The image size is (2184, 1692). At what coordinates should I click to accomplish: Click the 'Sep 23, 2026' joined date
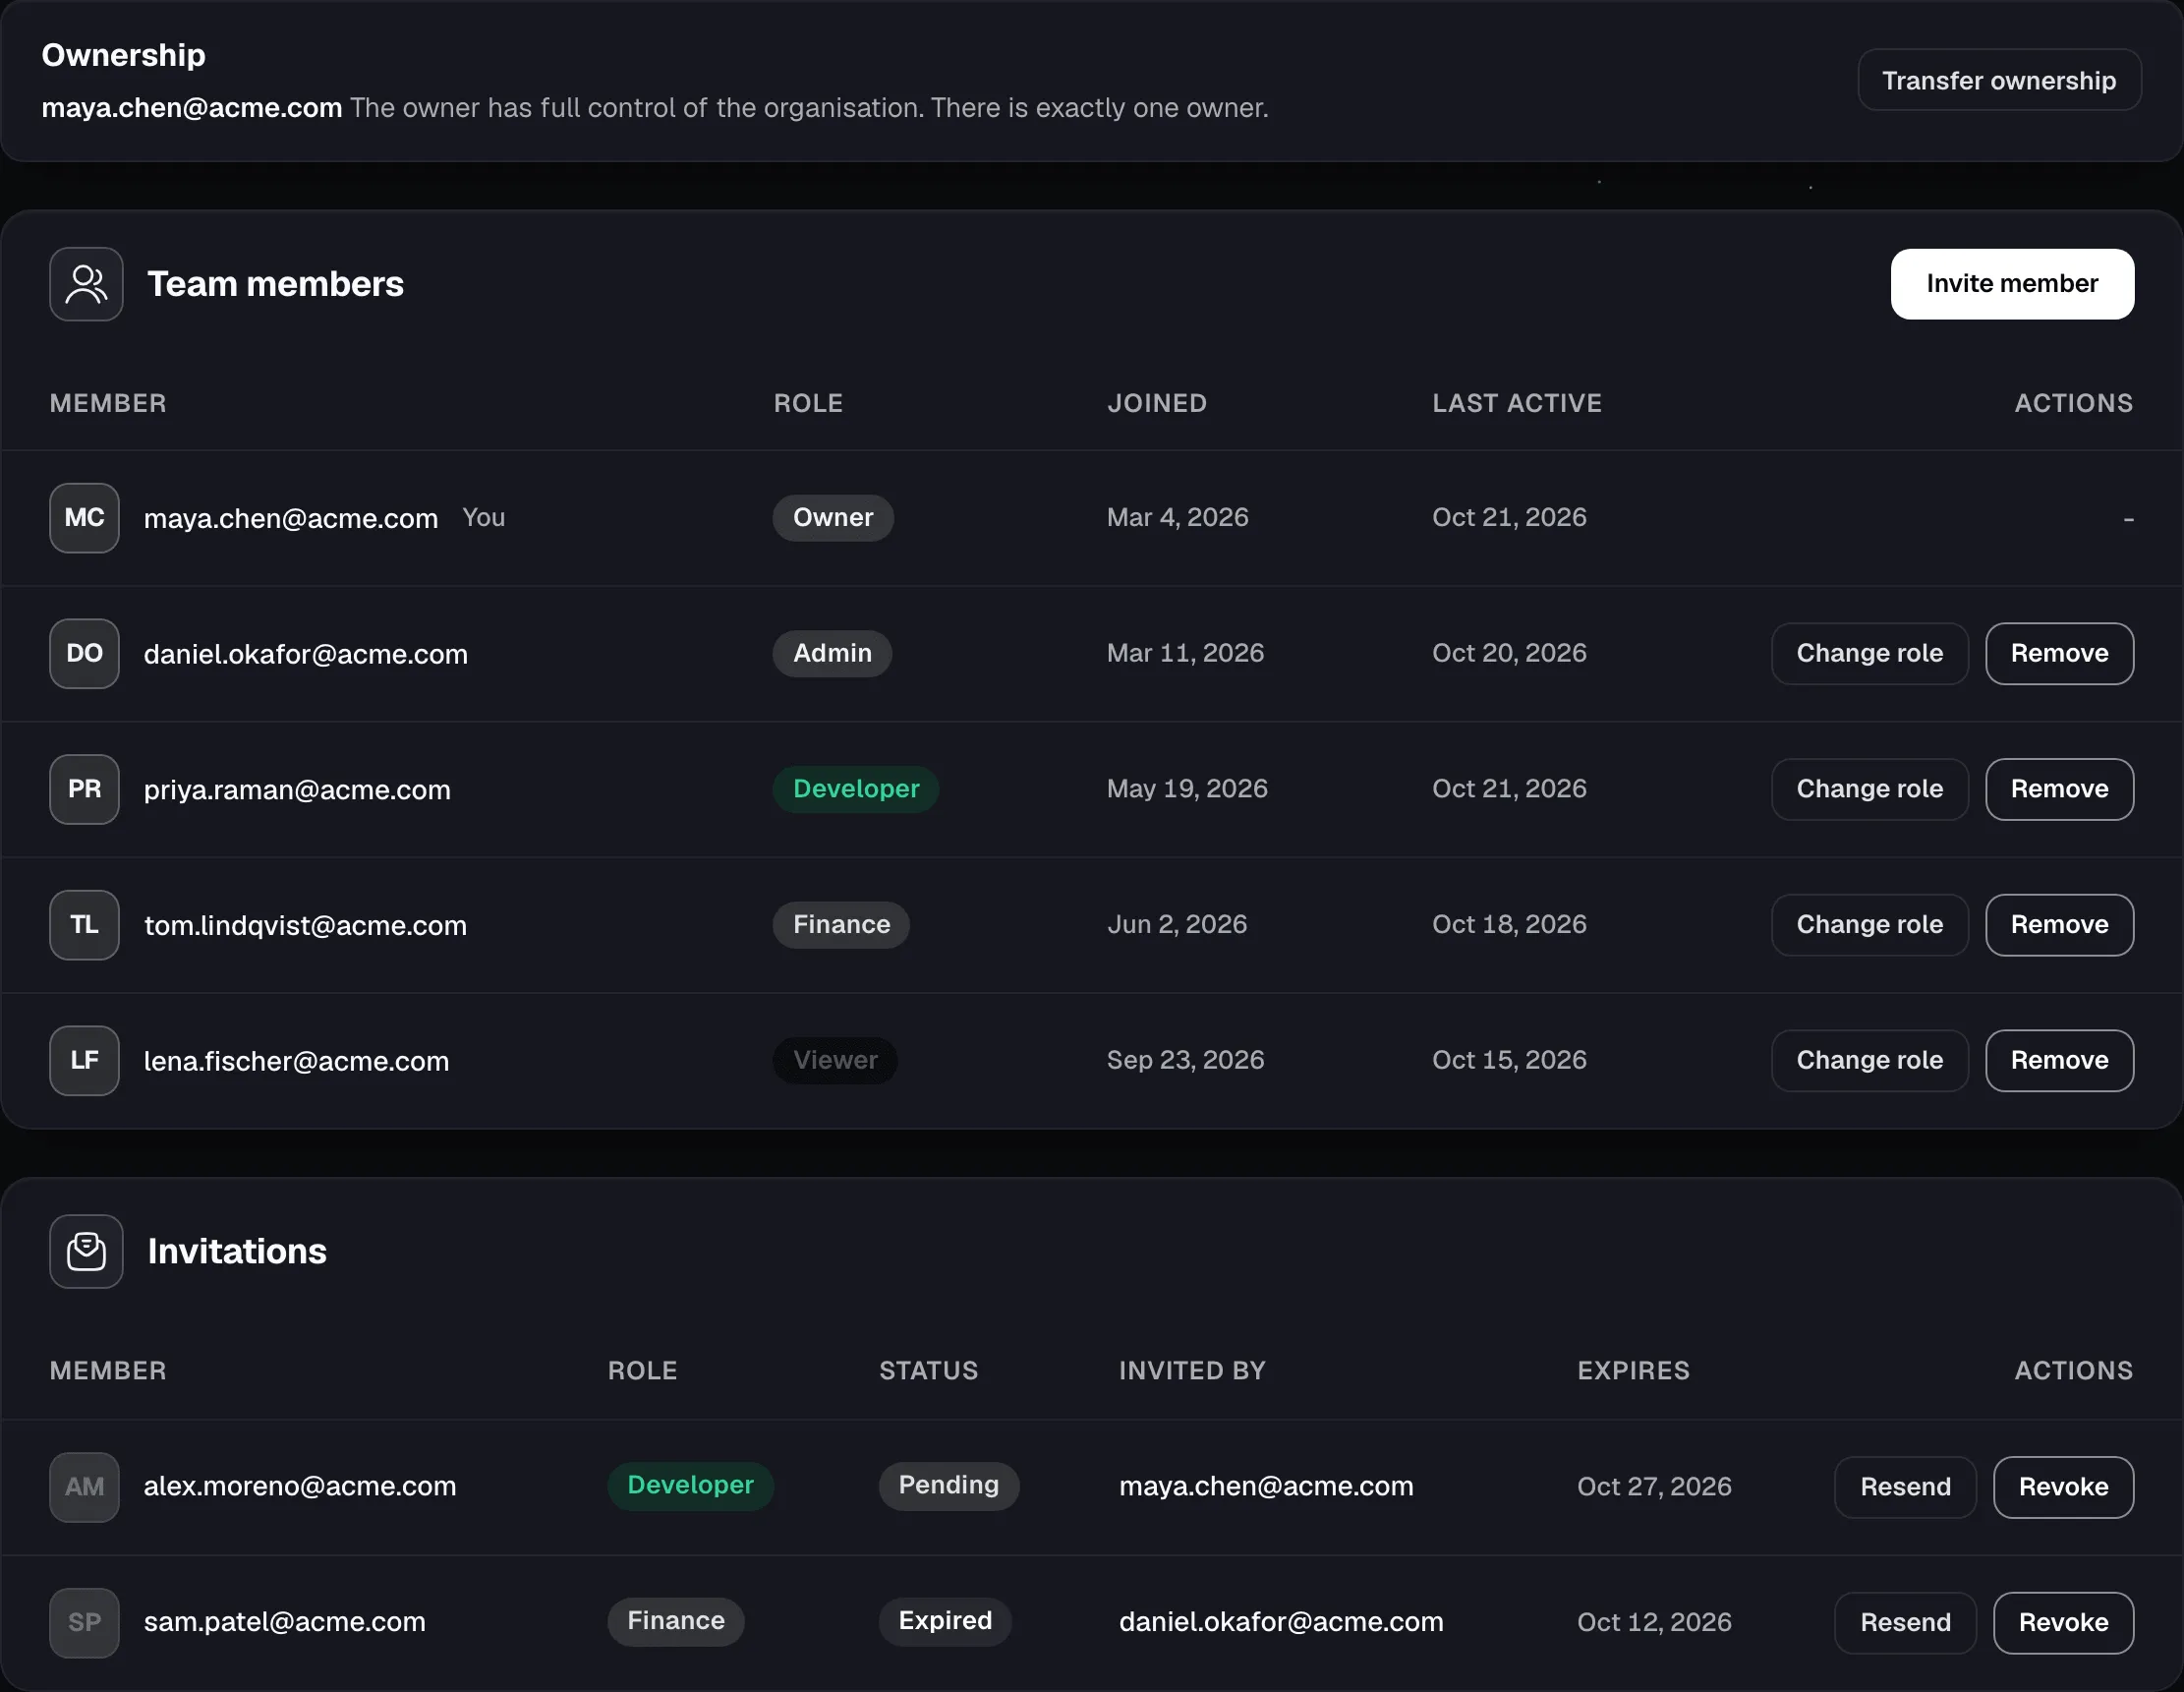pyautogui.click(x=1185, y=1060)
